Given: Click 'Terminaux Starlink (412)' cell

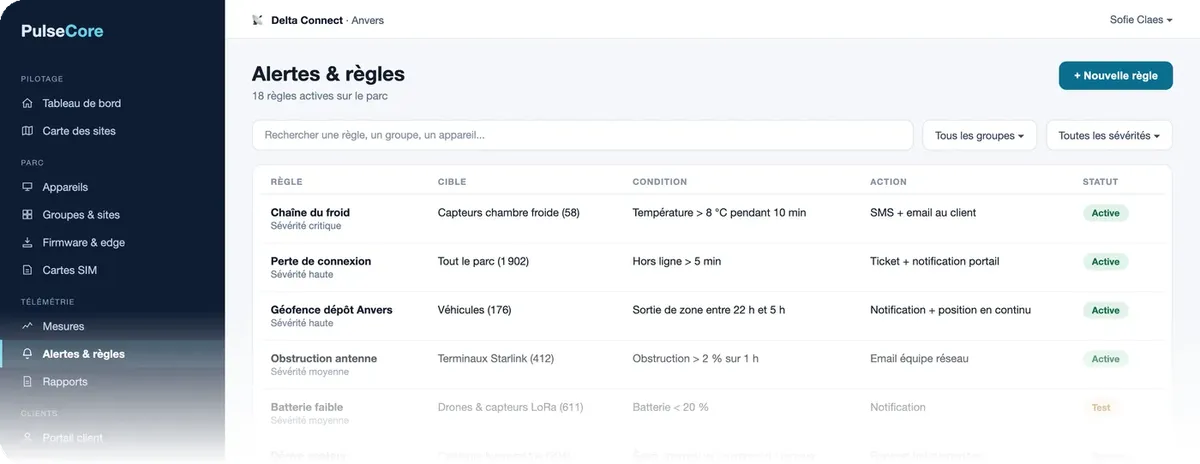Looking at the screenshot, I should pos(496,358).
